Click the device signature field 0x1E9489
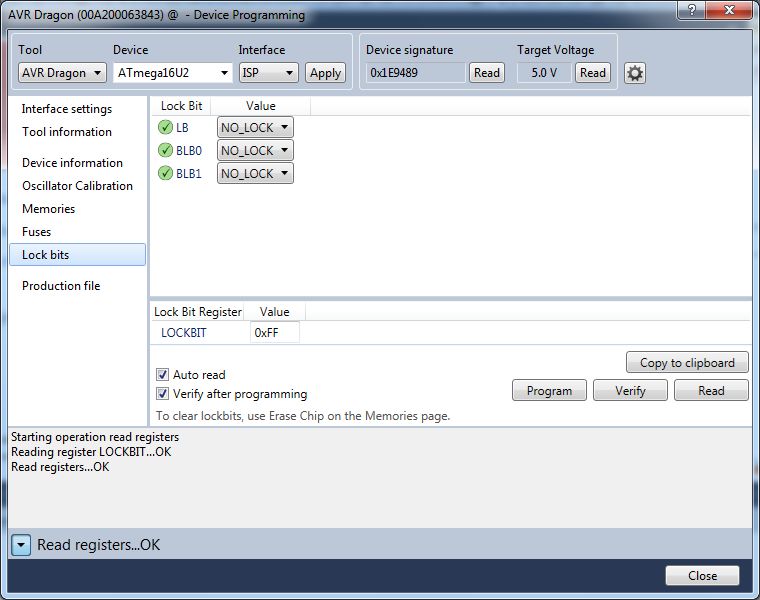The height and width of the screenshot is (600, 760). click(x=416, y=73)
